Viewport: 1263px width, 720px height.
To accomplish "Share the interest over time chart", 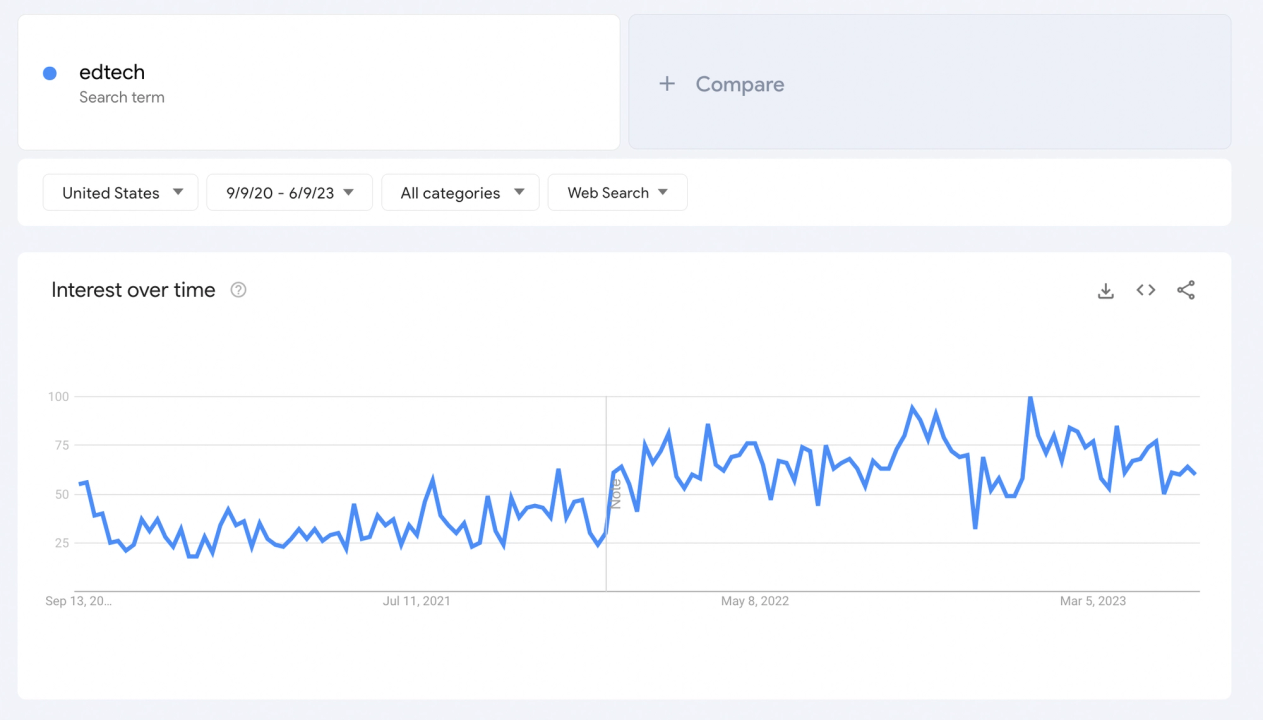I will [x=1186, y=290].
